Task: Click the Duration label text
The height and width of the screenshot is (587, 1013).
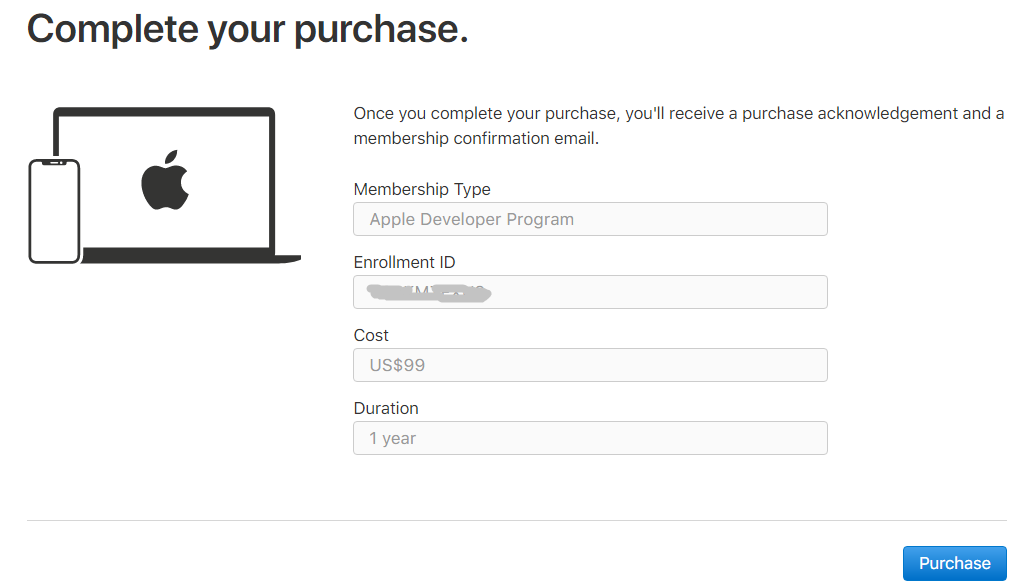Action: pos(385,408)
